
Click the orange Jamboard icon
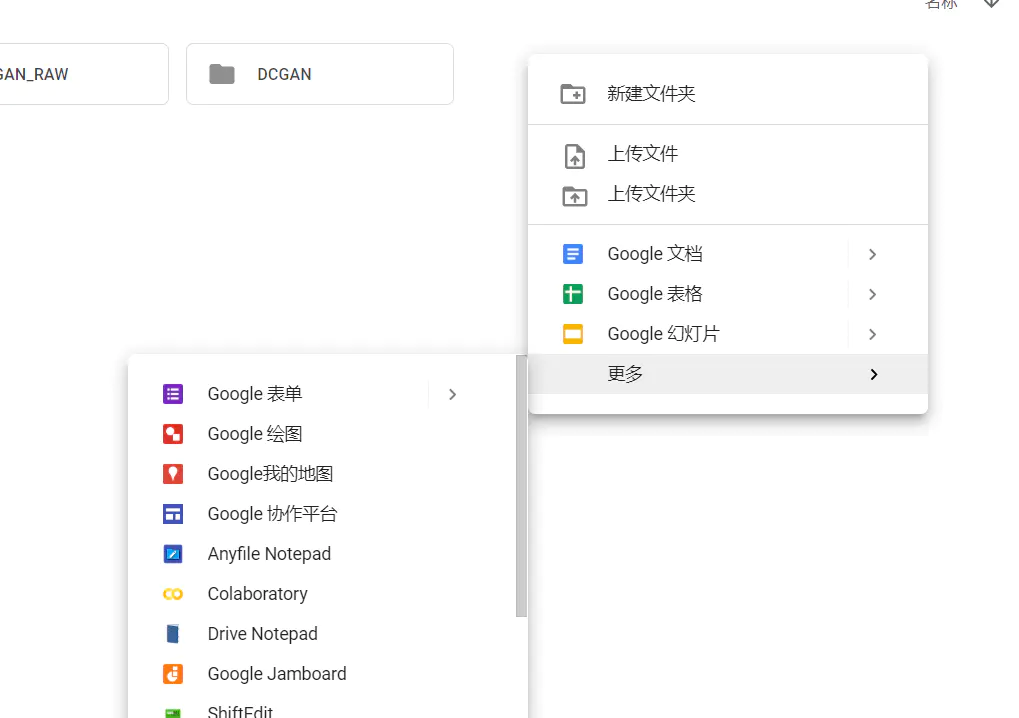pyautogui.click(x=173, y=674)
